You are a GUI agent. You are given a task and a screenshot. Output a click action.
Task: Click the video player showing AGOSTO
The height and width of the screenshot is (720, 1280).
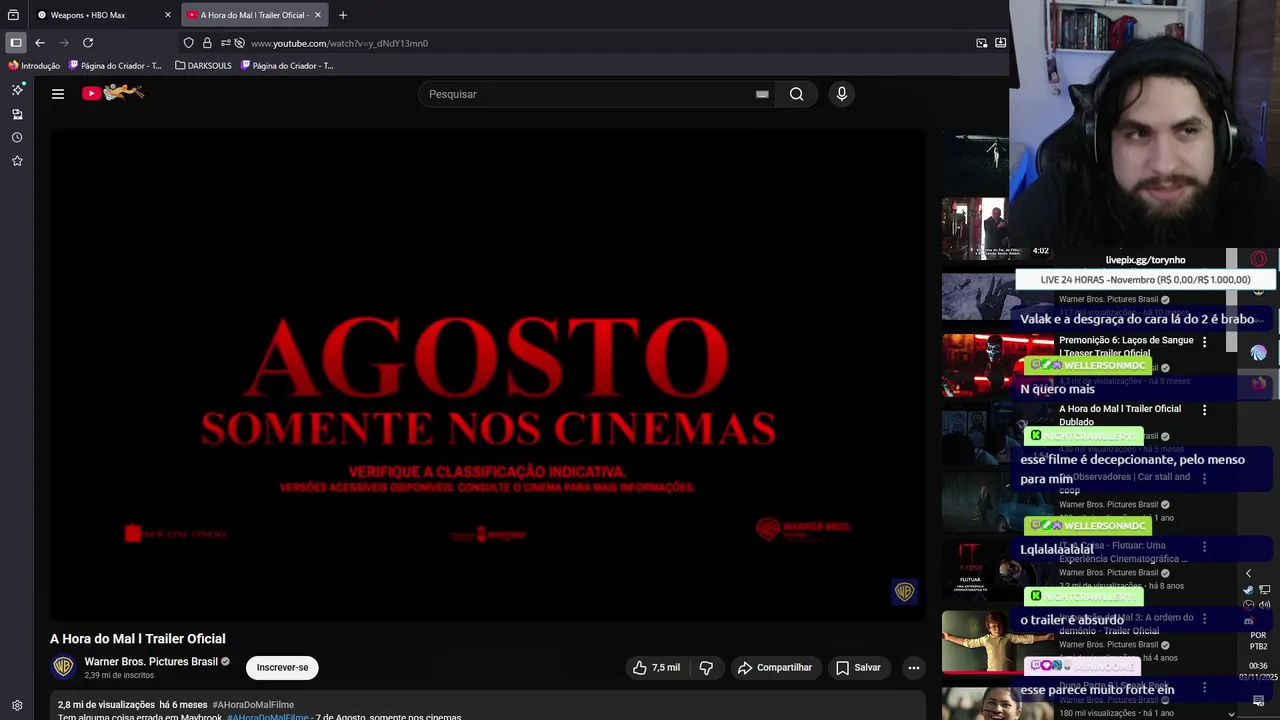point(487,374)
